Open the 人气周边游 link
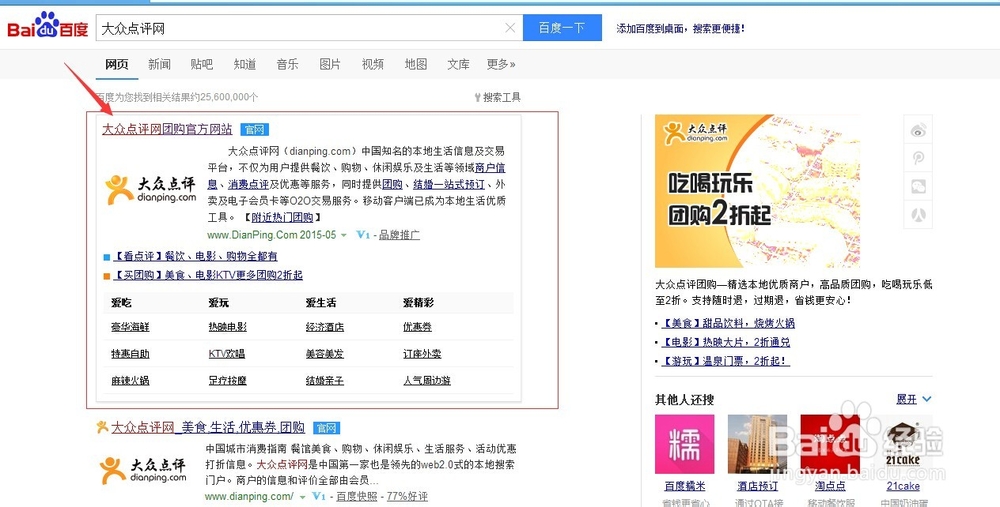 pos(427,381)
